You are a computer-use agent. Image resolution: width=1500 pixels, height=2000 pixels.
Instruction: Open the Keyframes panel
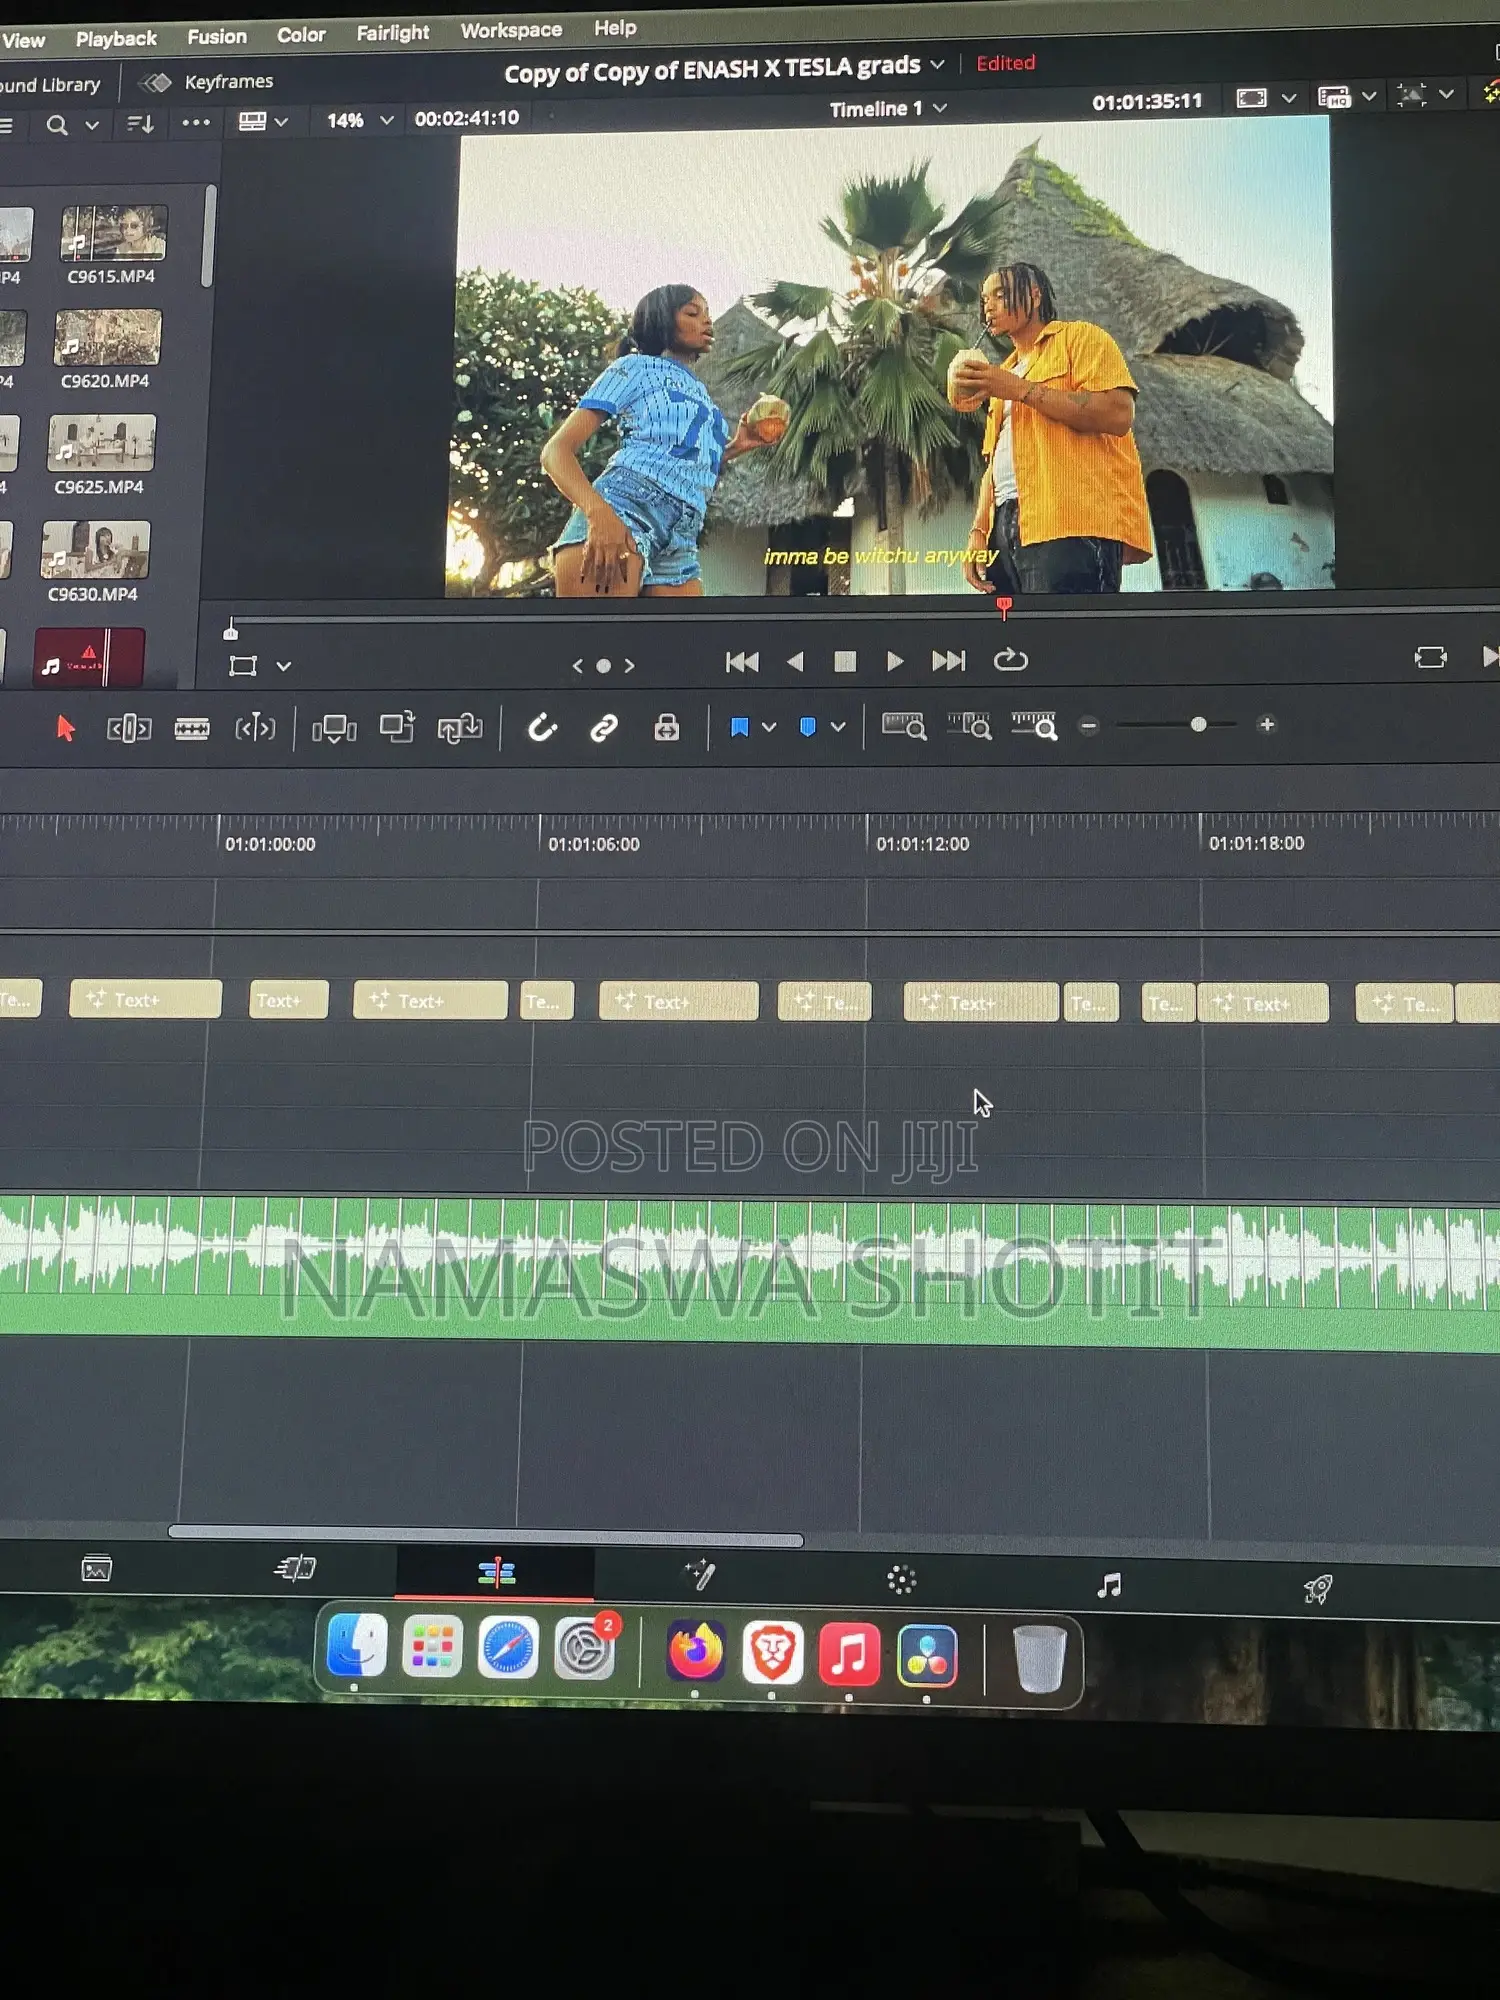209,82
